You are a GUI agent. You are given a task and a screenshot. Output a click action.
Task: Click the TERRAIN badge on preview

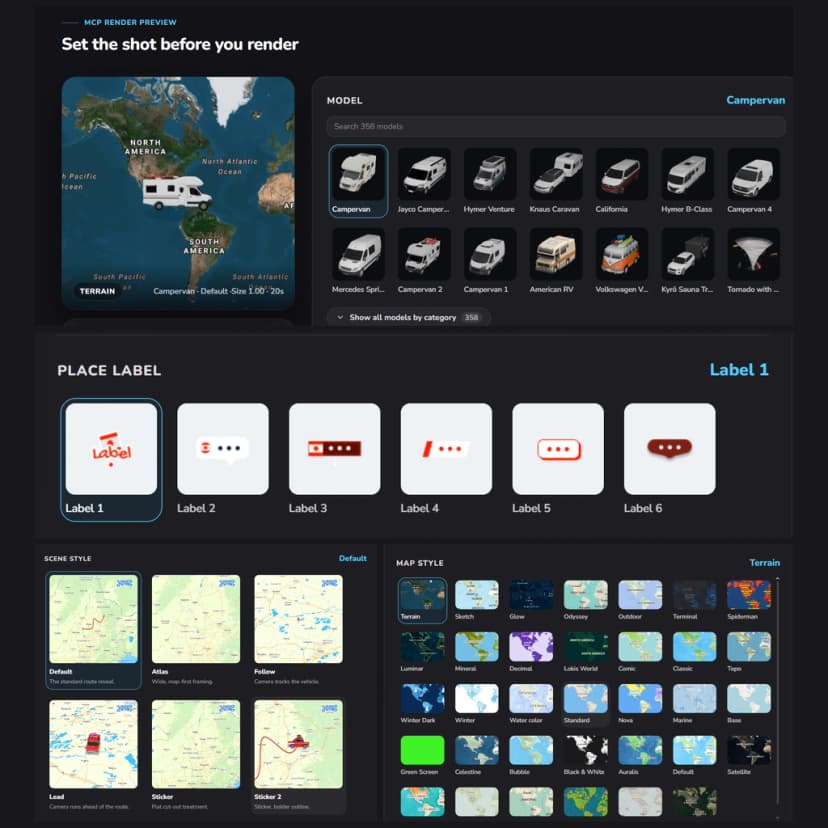[97, 291]
